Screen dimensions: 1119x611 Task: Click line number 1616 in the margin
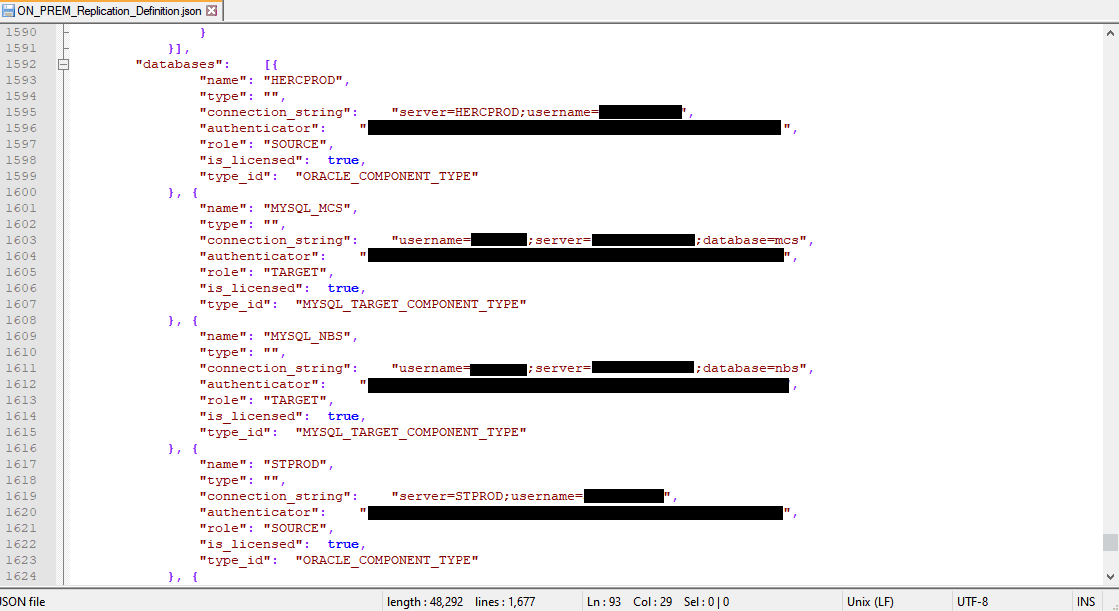click(21, 448)
